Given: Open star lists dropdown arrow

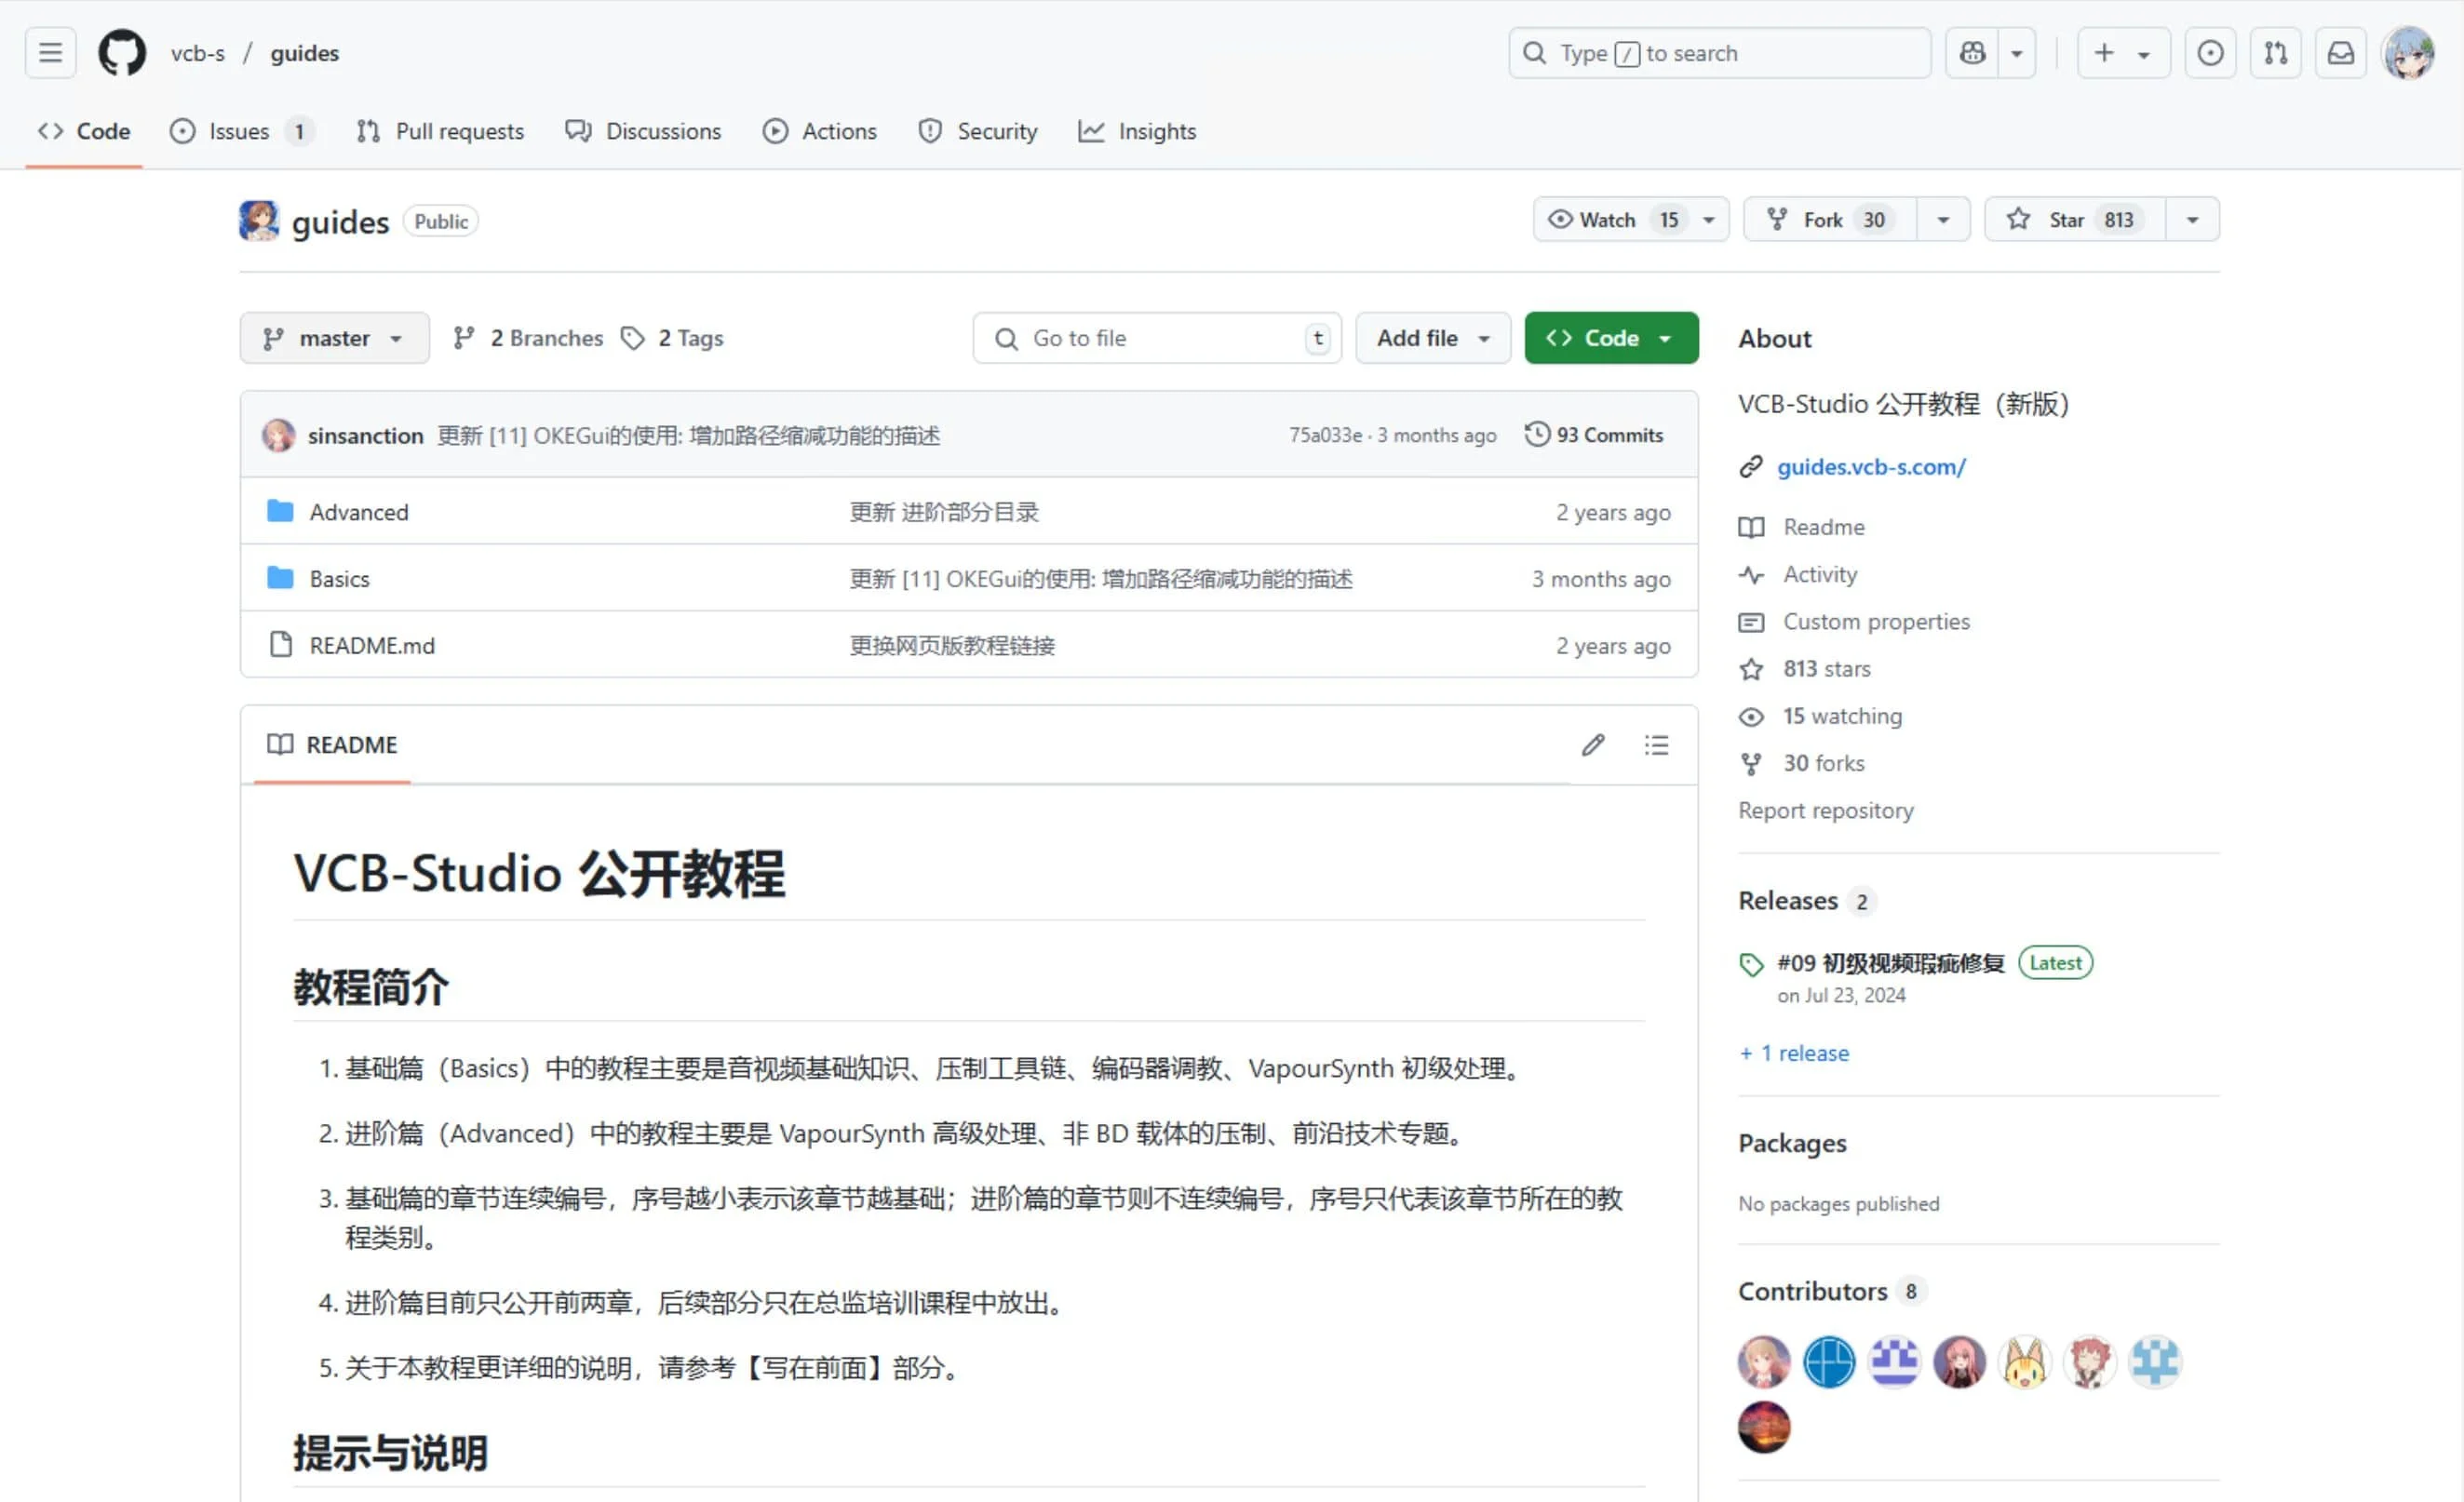Looking at the screenshot, I should coord(2192,219).
